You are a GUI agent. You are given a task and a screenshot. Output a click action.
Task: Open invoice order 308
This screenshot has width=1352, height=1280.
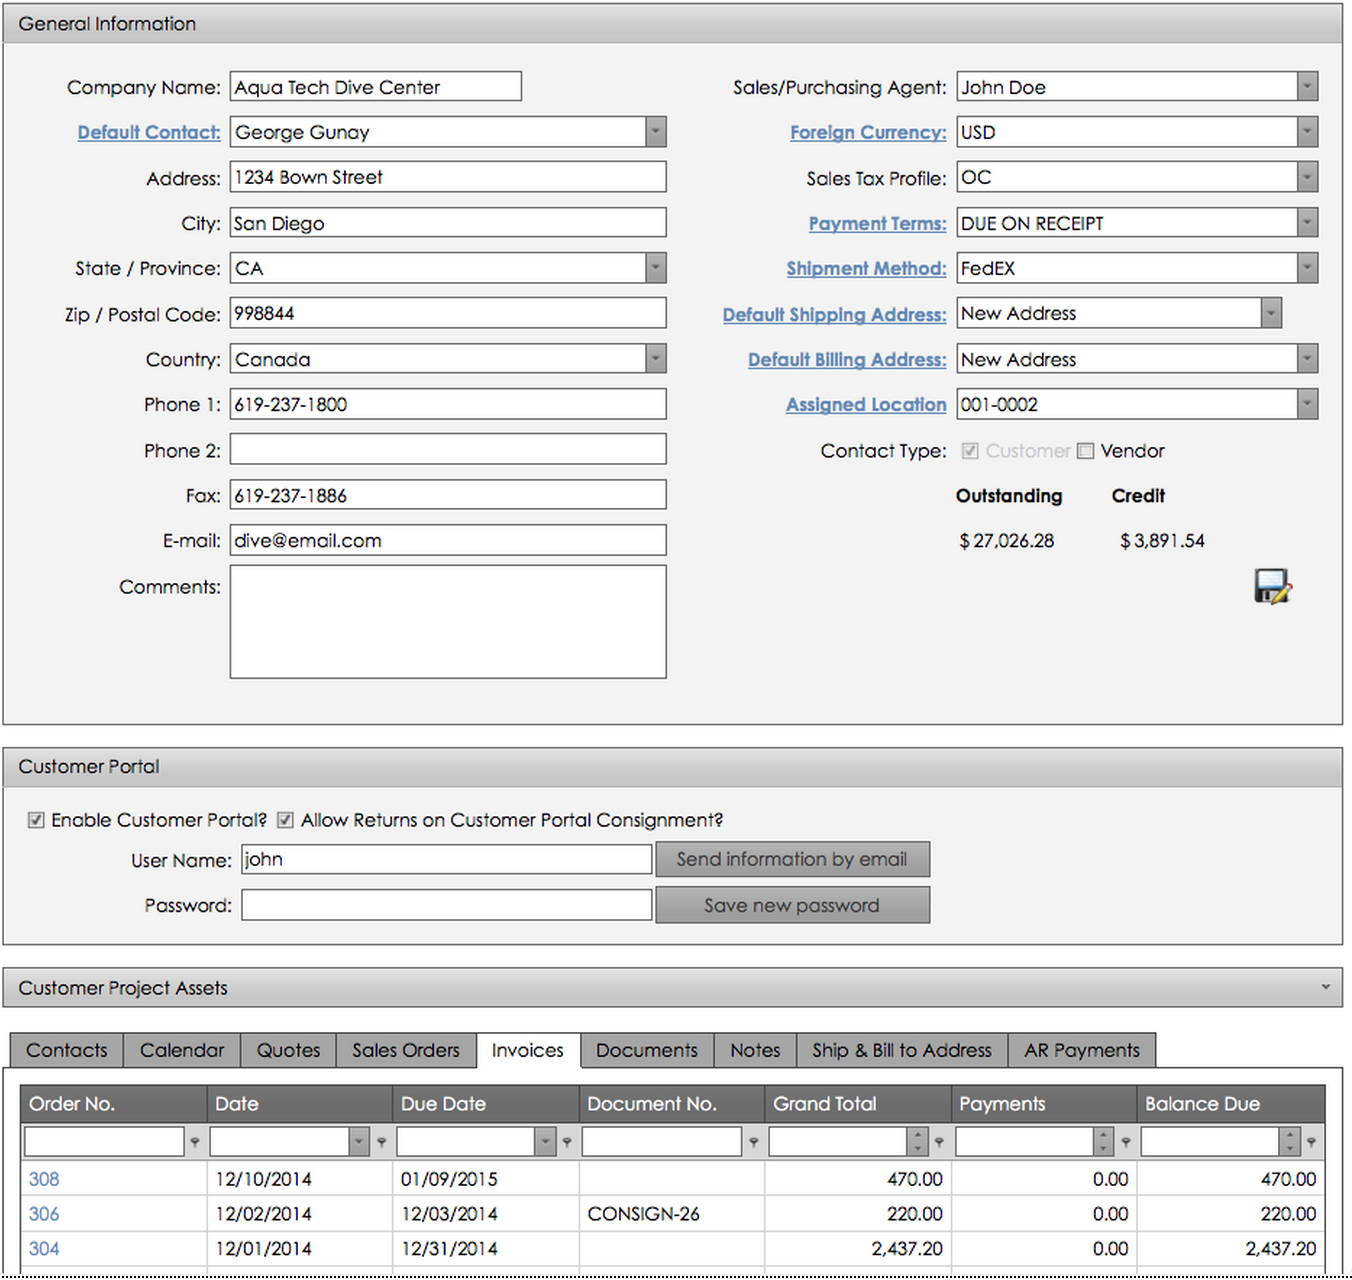click(44, 1179)
